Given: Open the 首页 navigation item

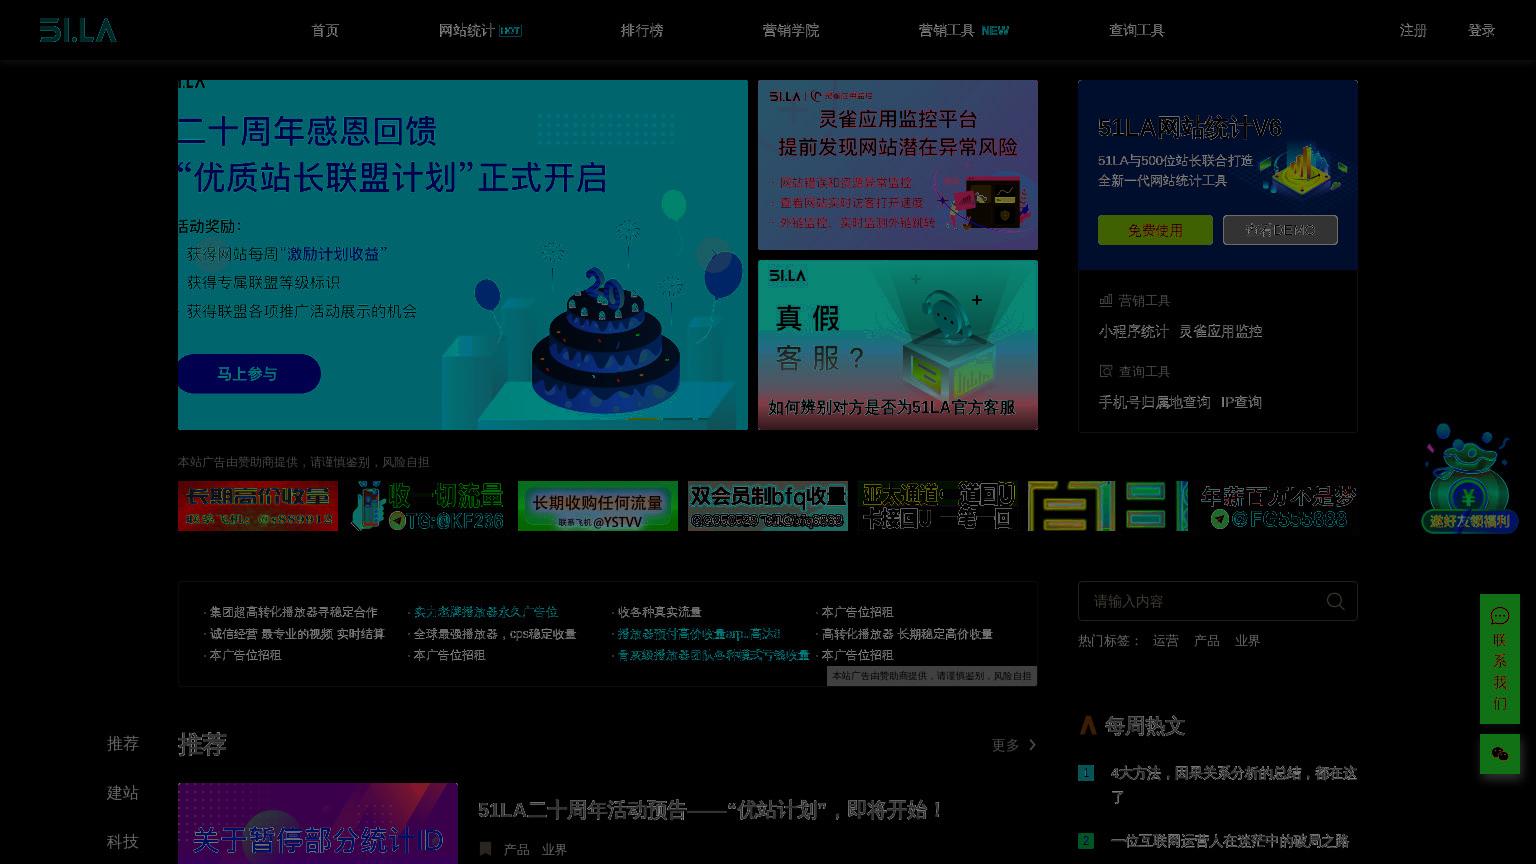Looking at the screenshot, I should pos(325,30).
